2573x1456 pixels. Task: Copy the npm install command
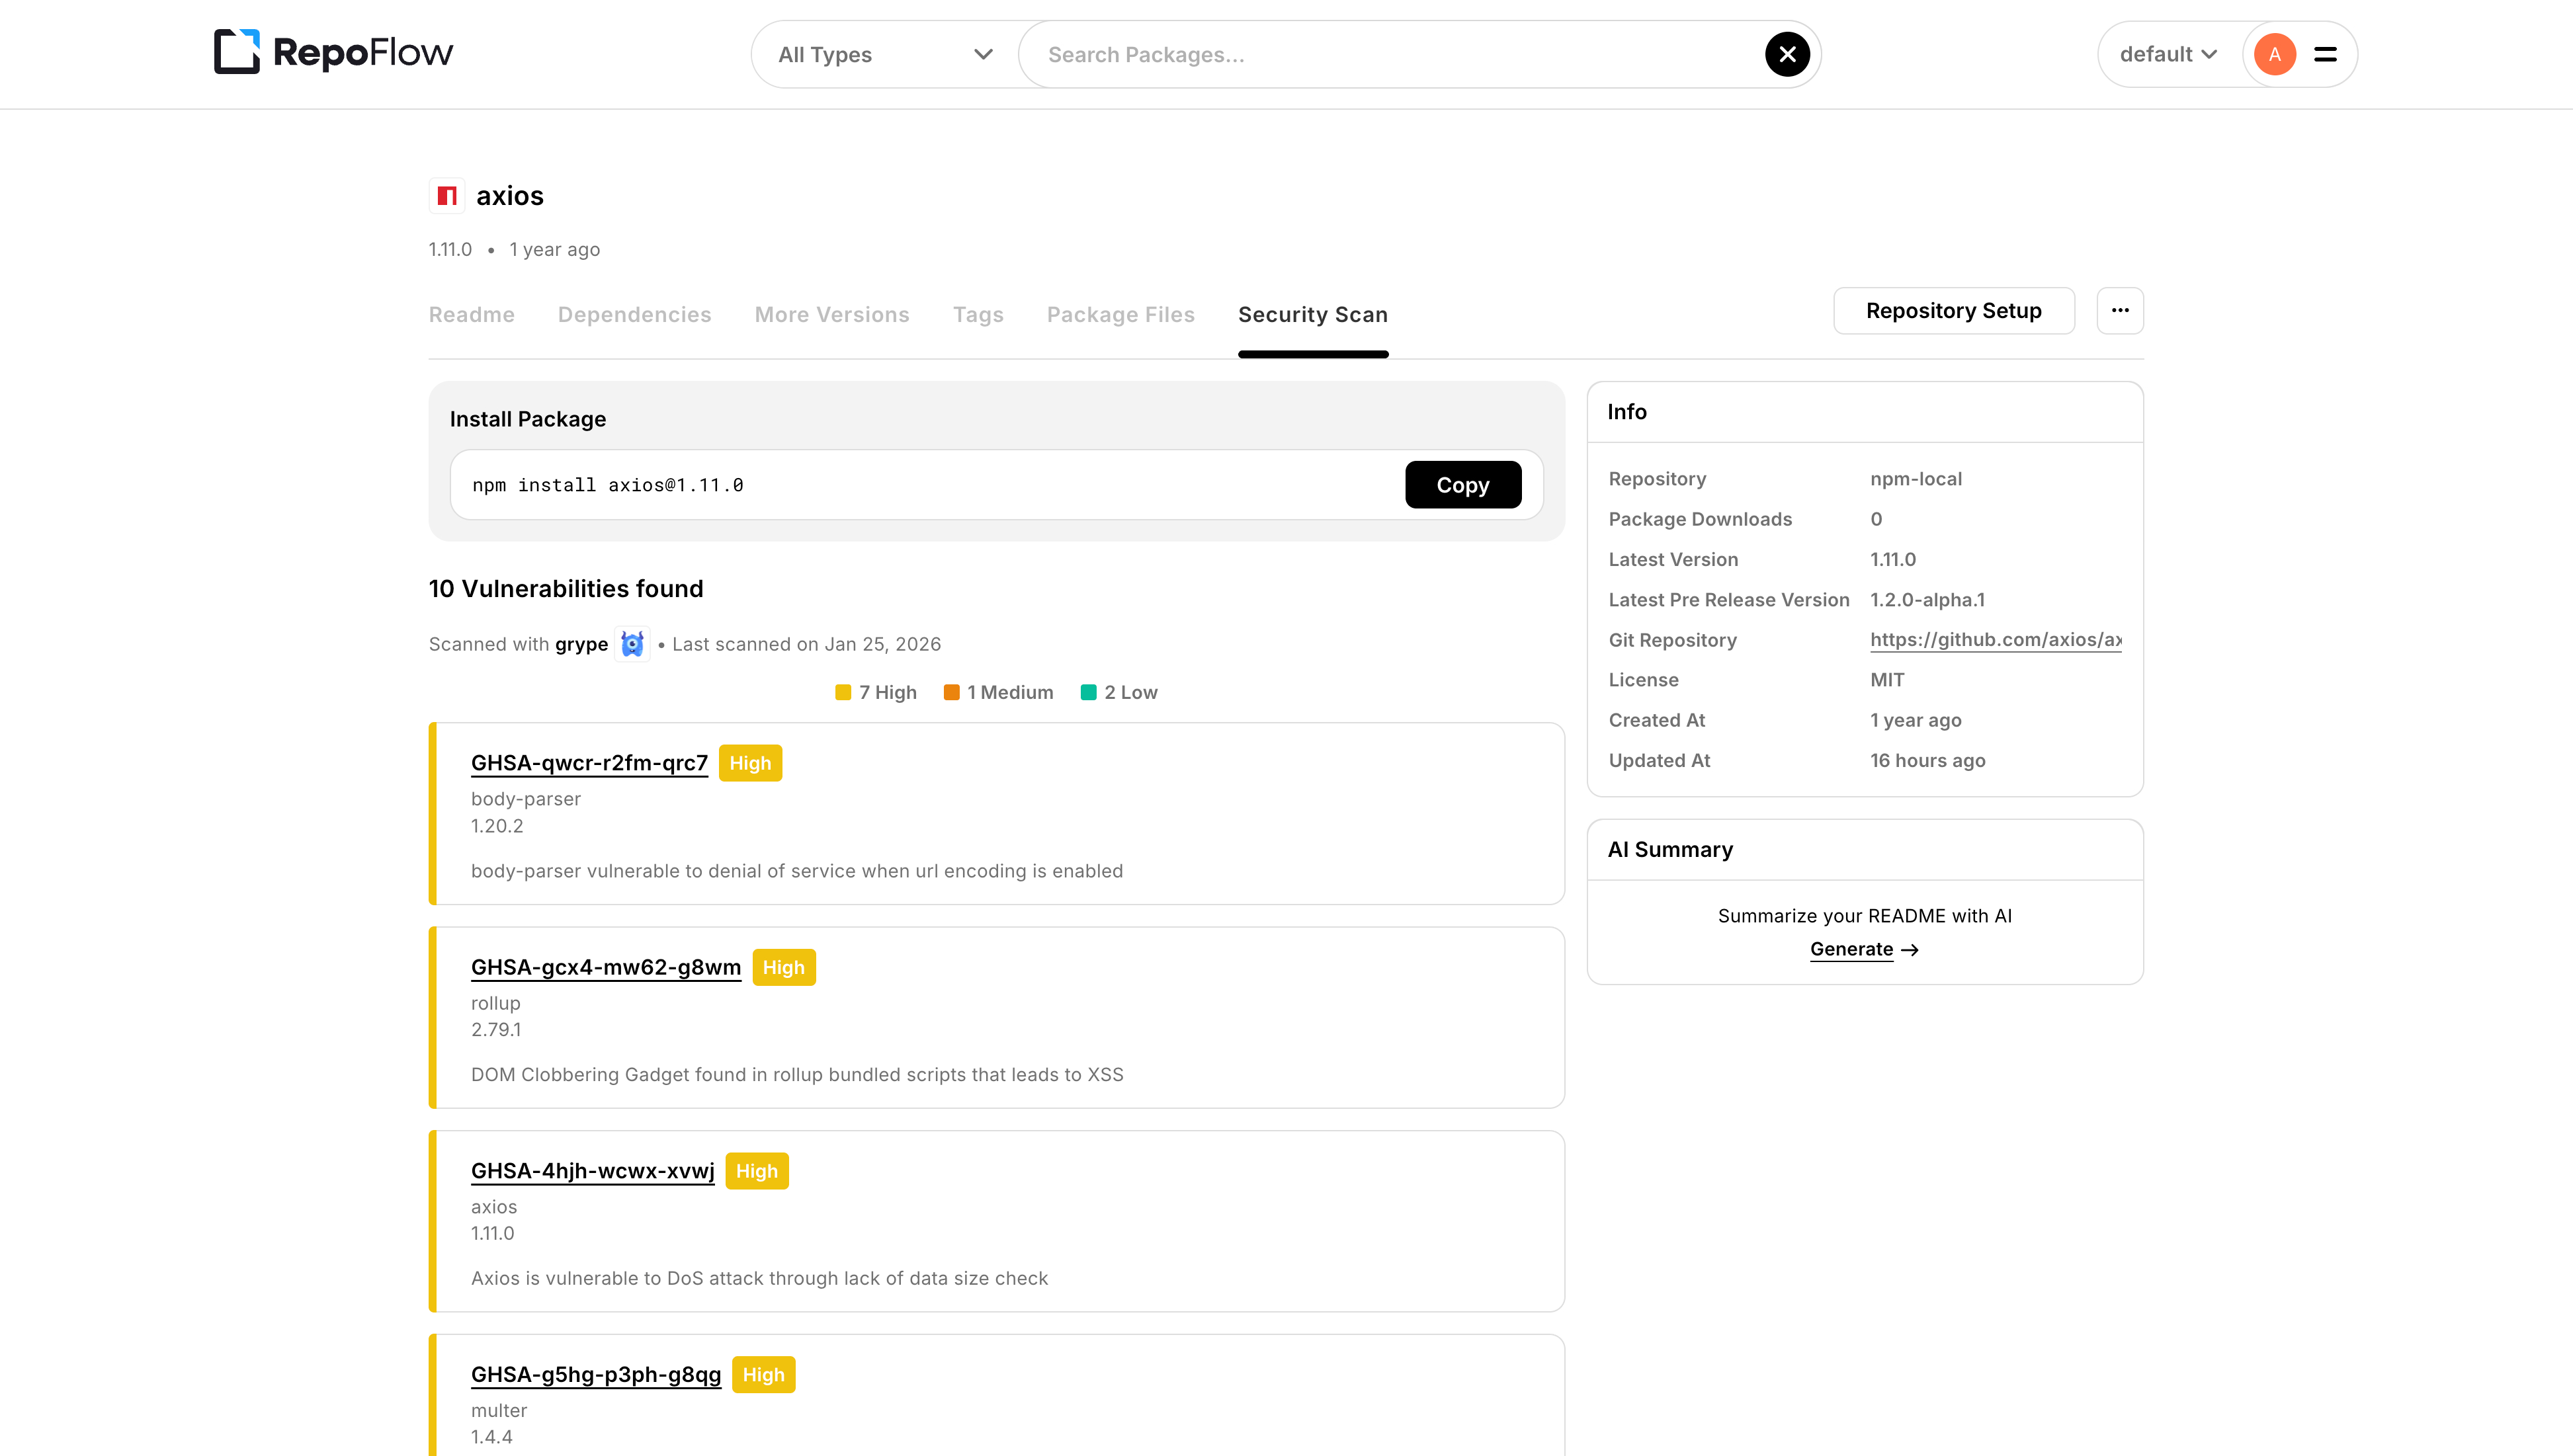tap(1463, 485)
